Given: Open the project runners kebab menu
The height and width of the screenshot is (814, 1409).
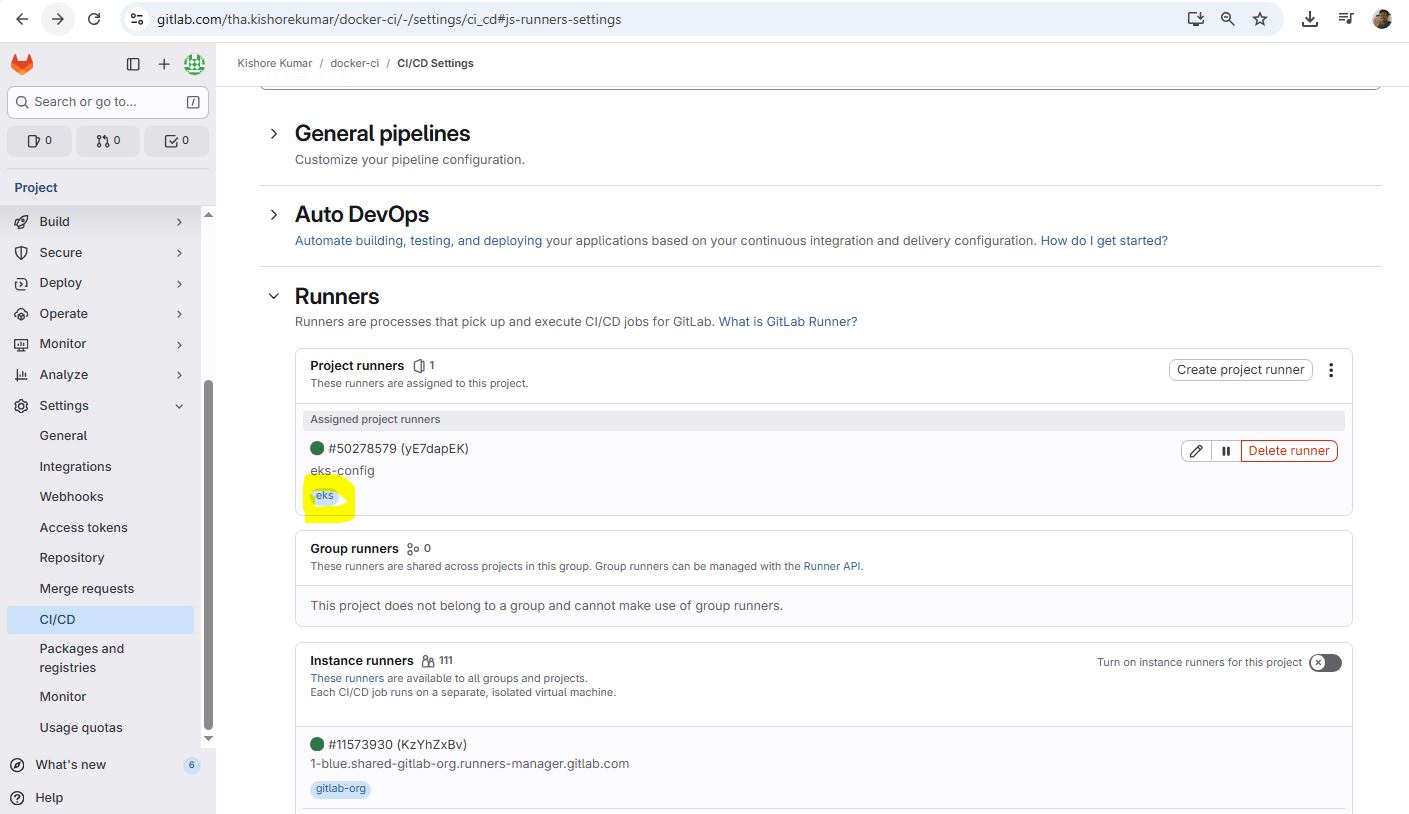Looking at the screenshot, I should click(1331, 370).
